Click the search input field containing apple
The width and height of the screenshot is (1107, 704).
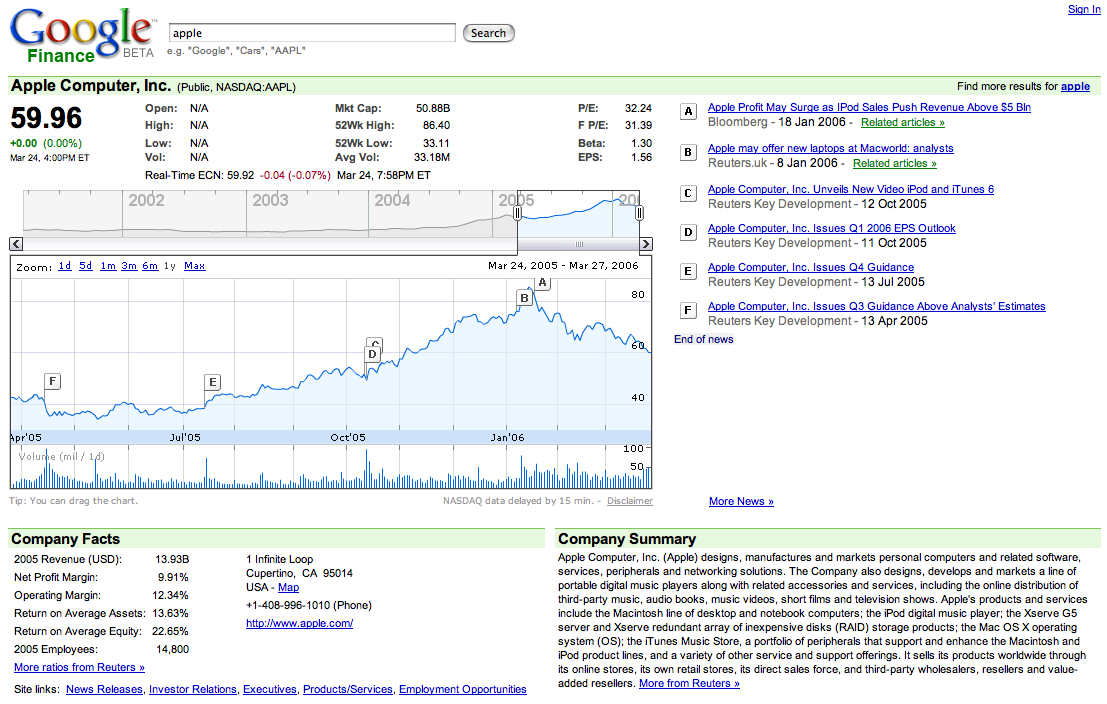click(x=312, y=33)
